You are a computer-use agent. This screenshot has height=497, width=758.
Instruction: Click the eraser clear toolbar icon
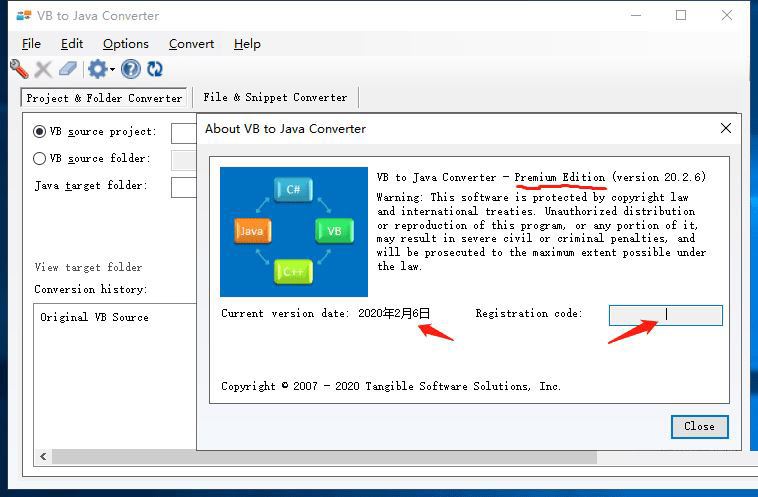[x=68, y=69]
